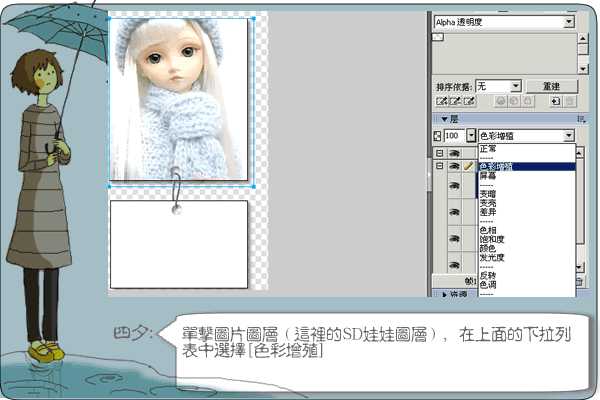Collapse the 层 panel triangle
The height and width of the screenshot is (400, 600).
[444, 119]
